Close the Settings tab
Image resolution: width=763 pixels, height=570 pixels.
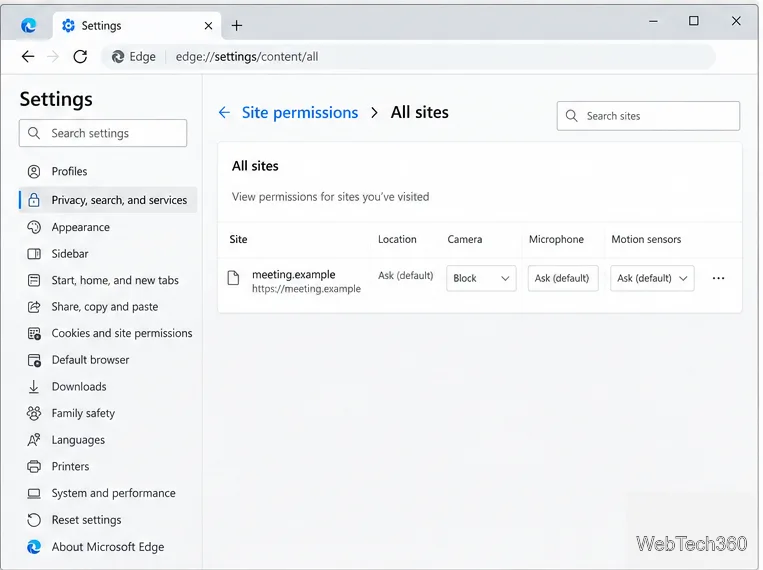tap(208, 25)
